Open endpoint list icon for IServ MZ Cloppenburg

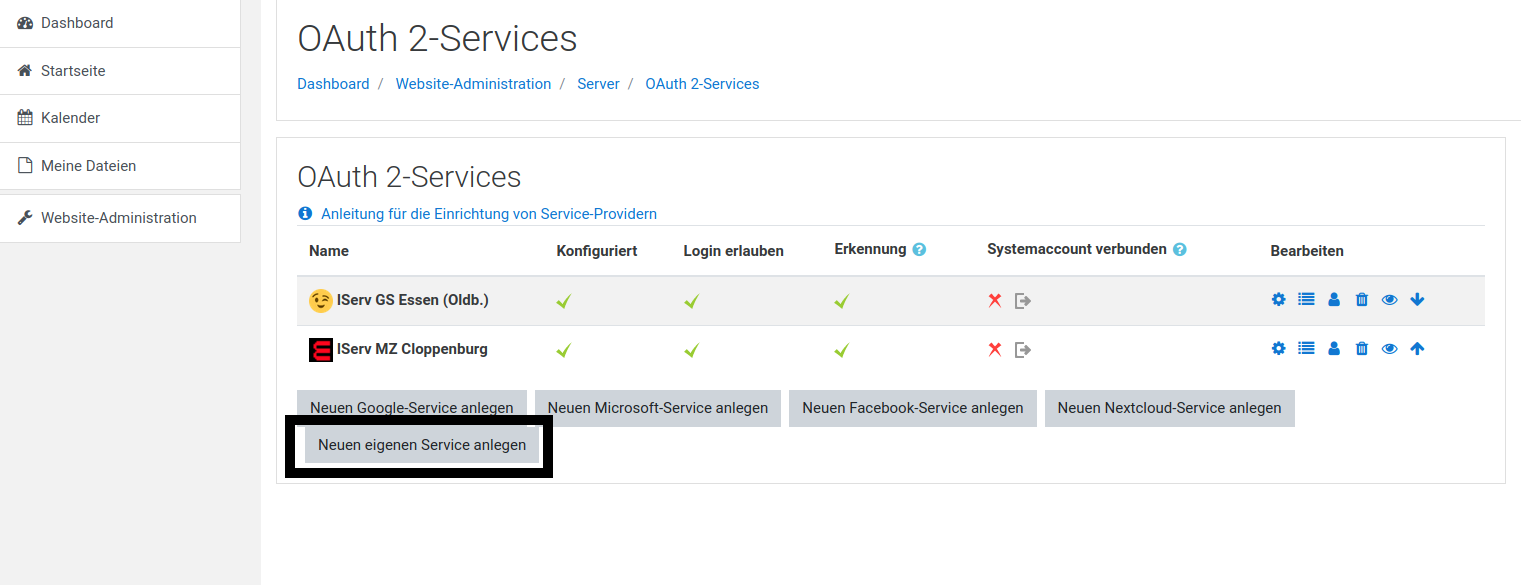tap(1306, 349)
